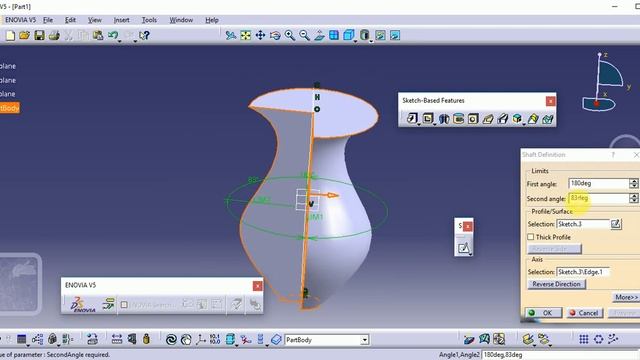
Task: Select the Rotate view tool
Action: tap(275, 36)
